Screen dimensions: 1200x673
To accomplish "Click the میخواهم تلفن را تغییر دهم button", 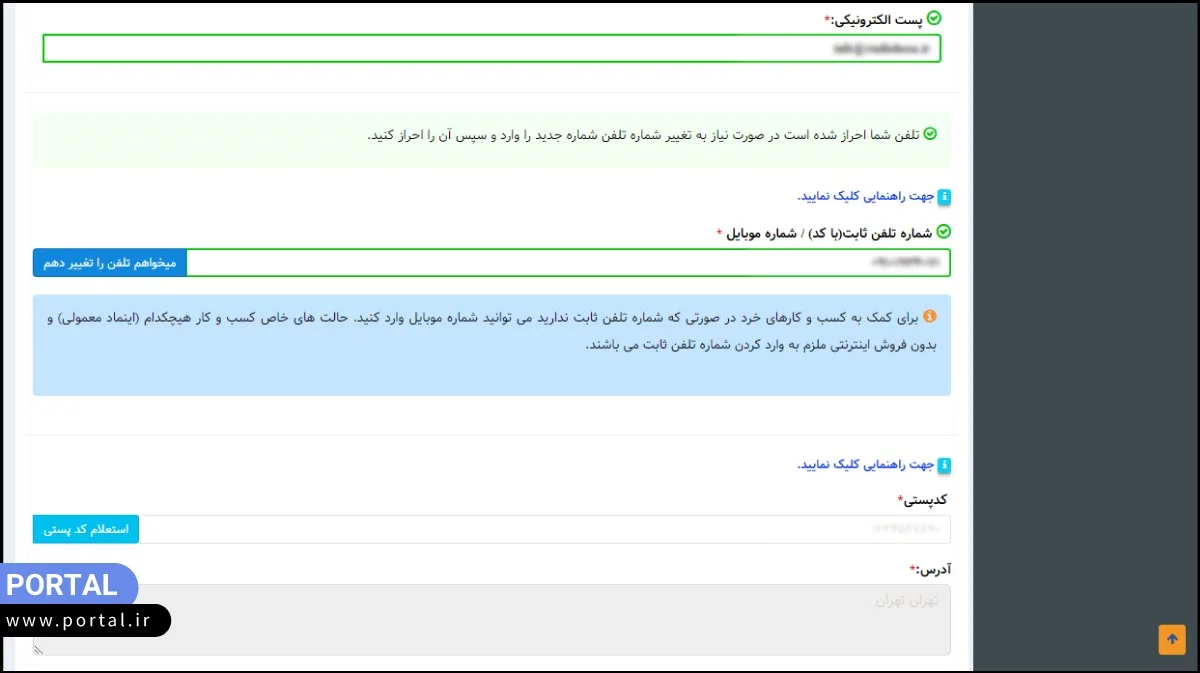I will click(108, 263).
